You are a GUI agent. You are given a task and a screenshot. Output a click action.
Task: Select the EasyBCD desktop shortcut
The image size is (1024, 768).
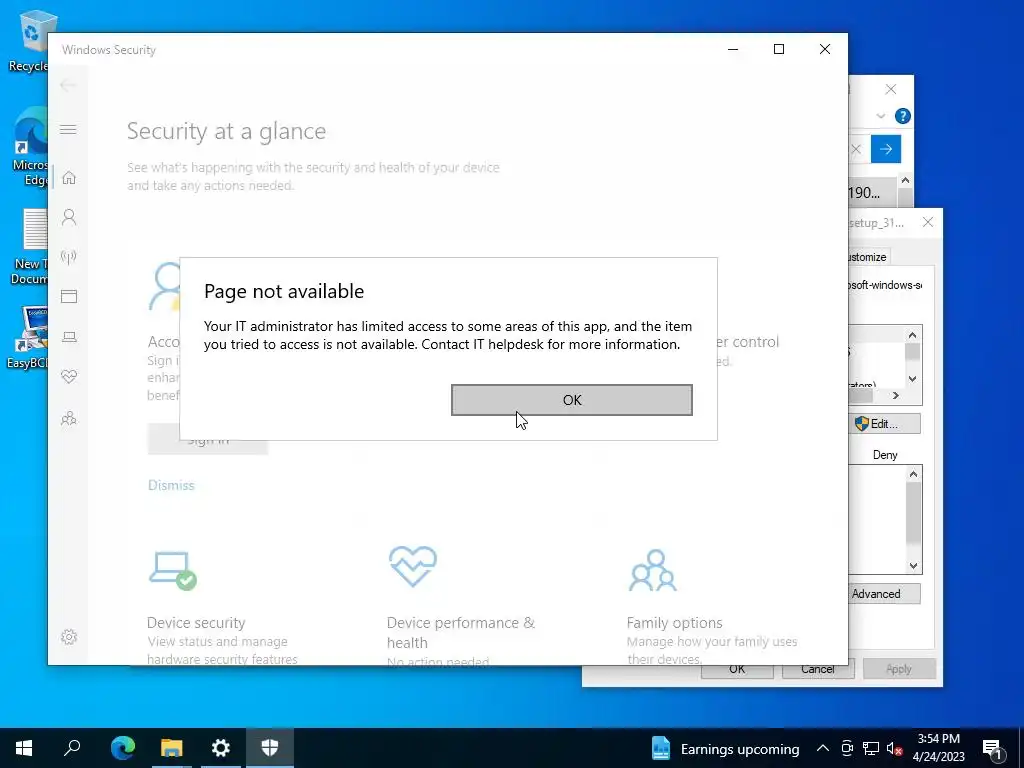27,338
